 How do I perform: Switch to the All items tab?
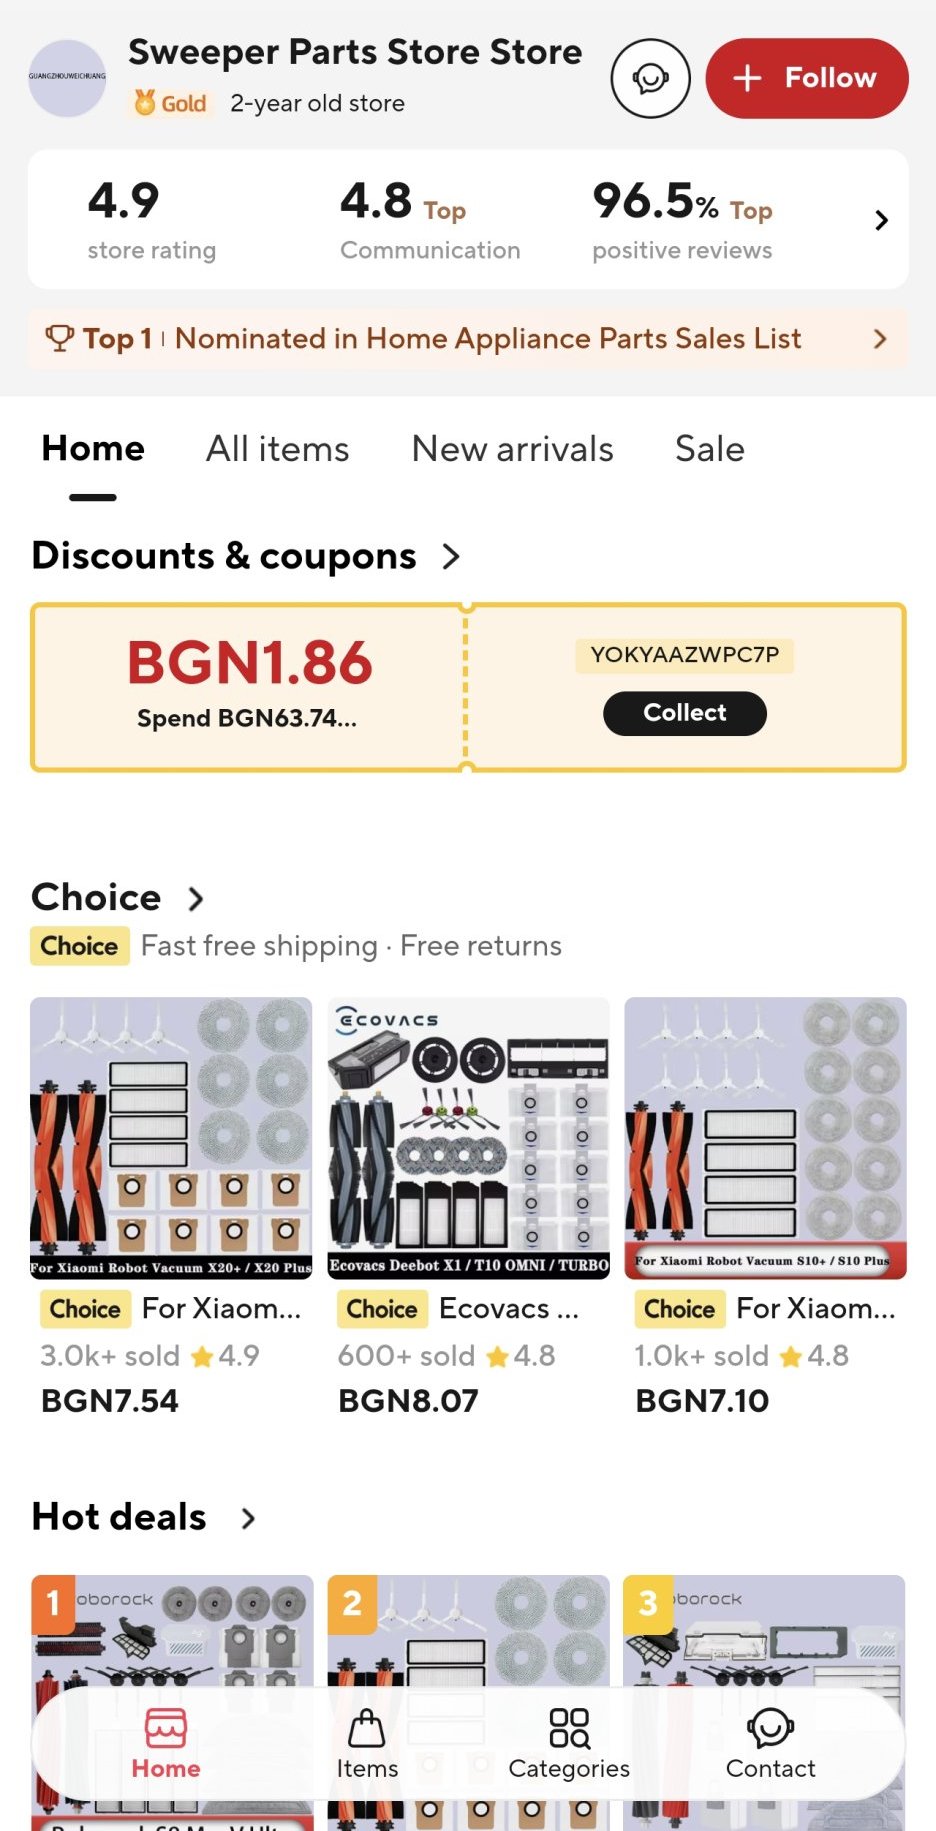point(277,449)
